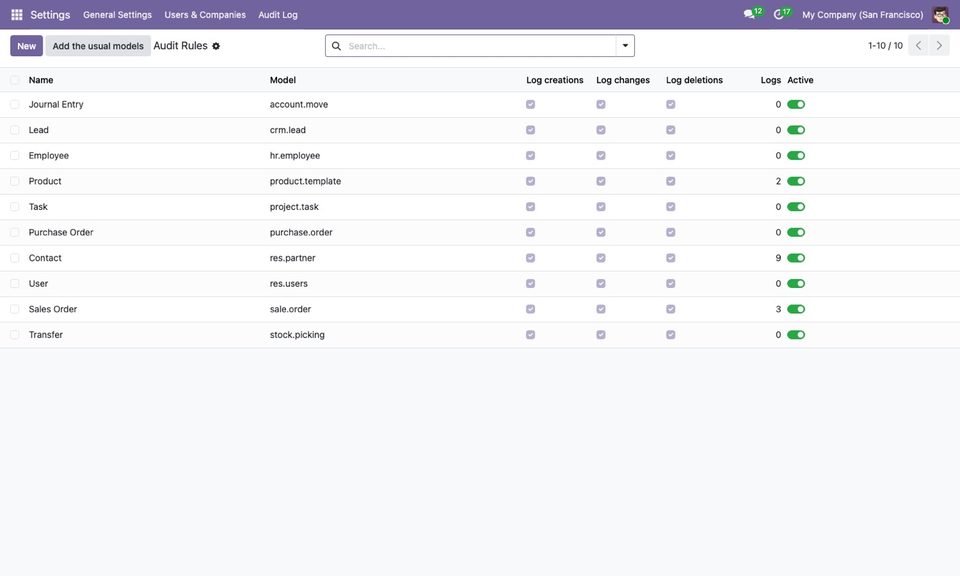Sort by the Active column header
Viewport: 960px width, 576px height.
(x=800, y=80)
